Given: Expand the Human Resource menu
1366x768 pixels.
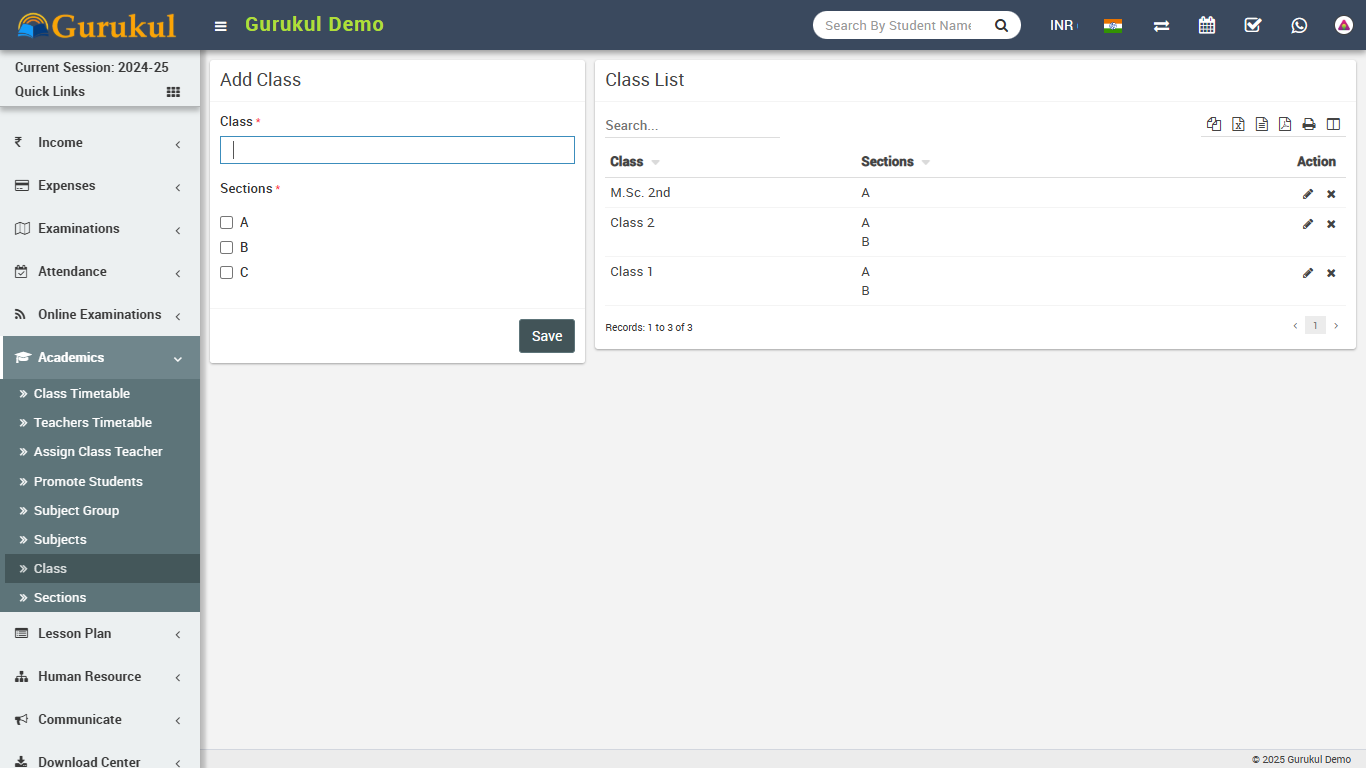Looking at the screenshot, I should click(100, 677).
